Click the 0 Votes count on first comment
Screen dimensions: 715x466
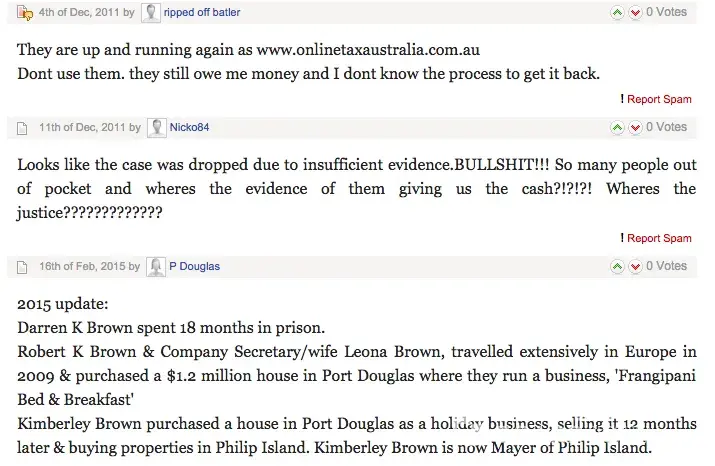(666, 13)
